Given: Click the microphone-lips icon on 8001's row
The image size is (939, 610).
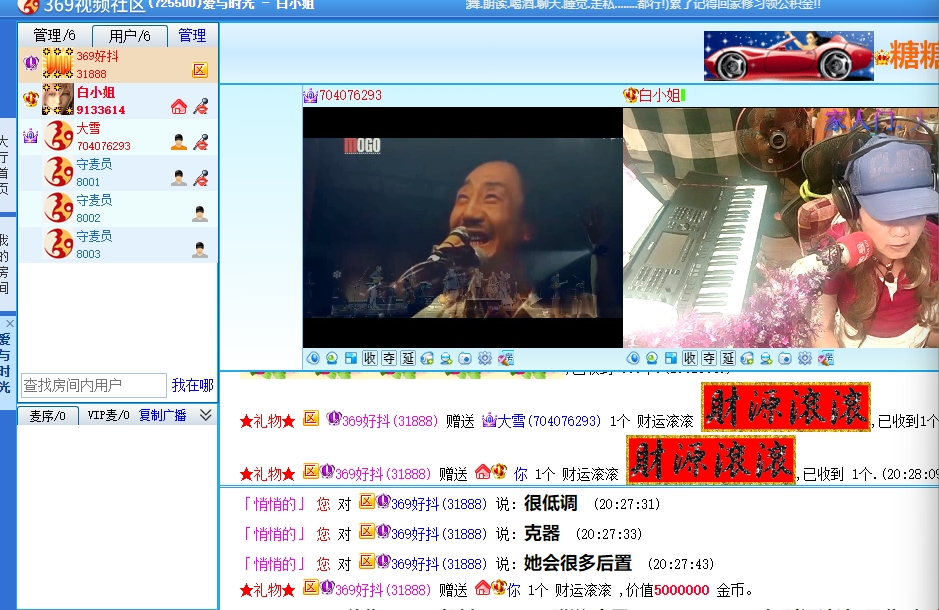Looking at the screenshot, I should pos(201,178).
